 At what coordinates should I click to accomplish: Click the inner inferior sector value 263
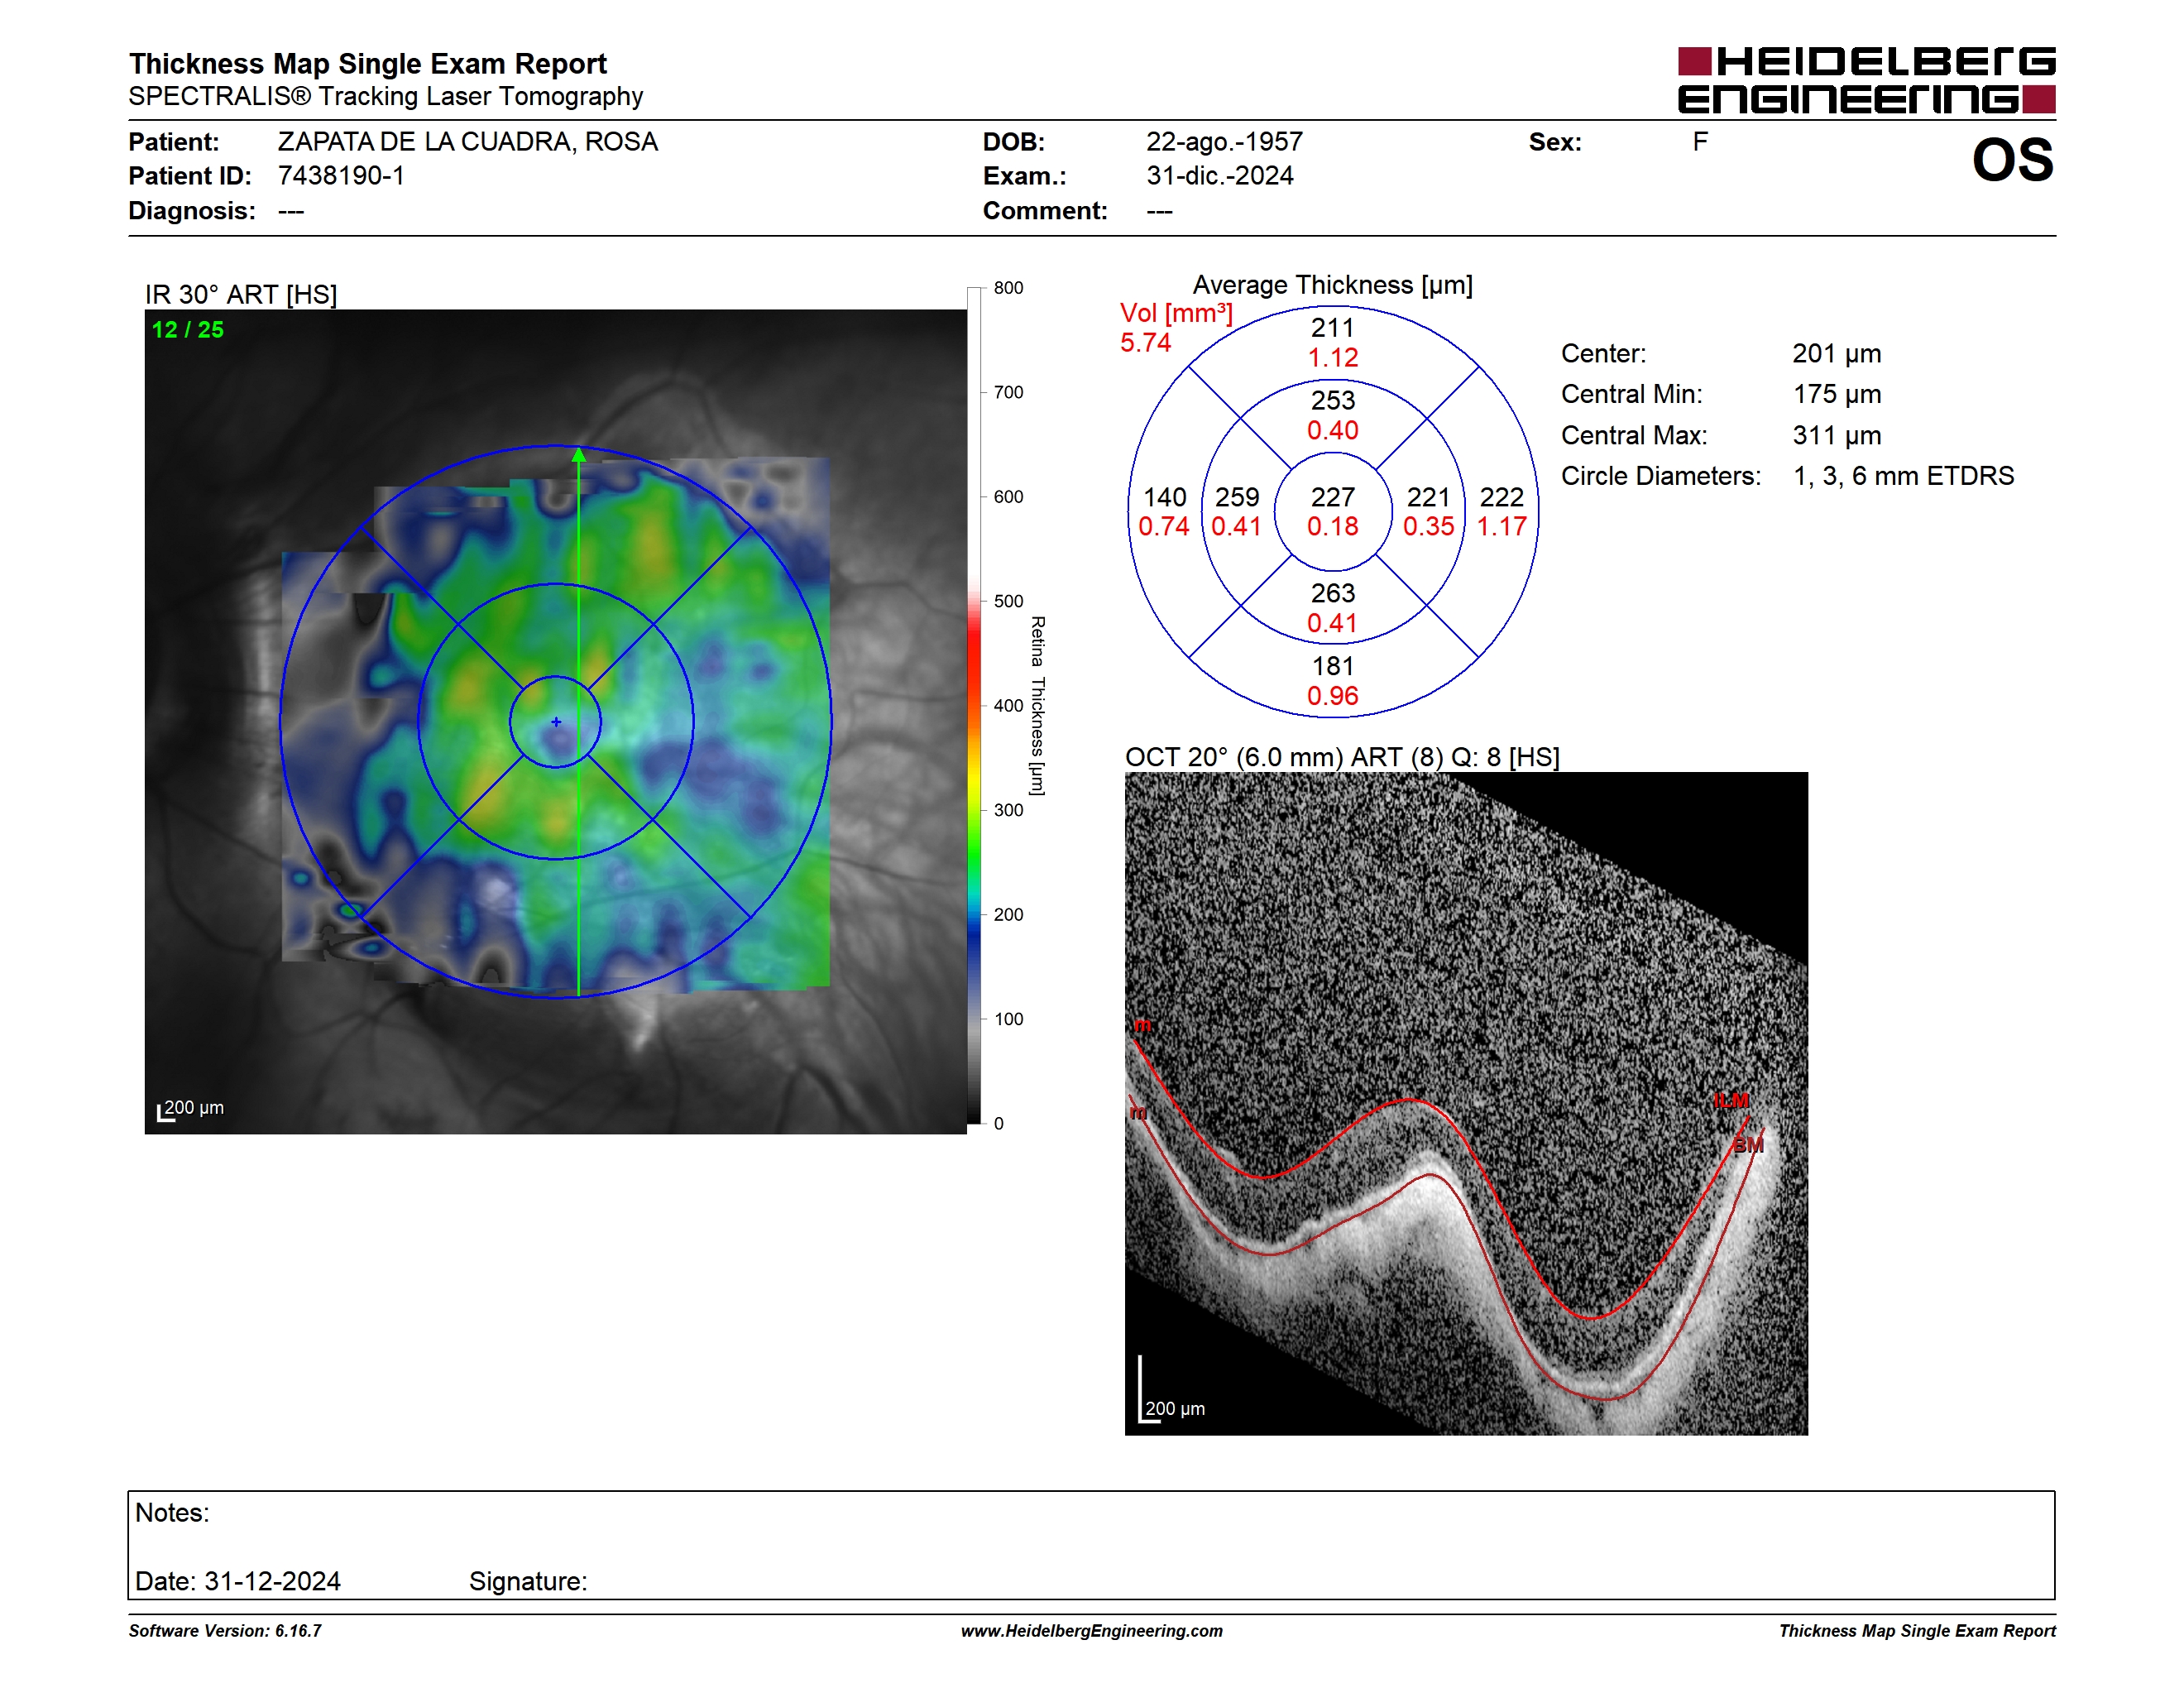1333,594
